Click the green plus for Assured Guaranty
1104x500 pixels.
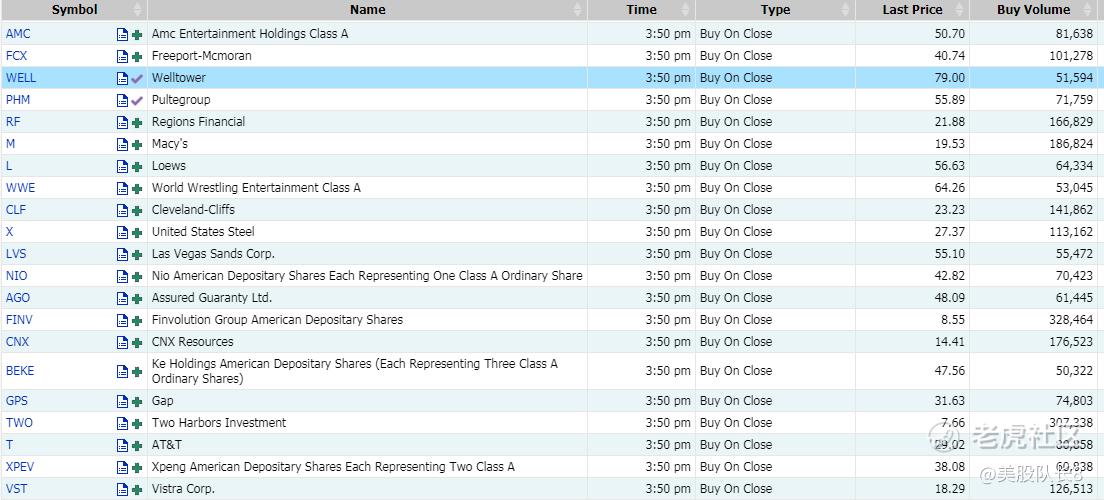pyautogui.click(x=137, y=298)
